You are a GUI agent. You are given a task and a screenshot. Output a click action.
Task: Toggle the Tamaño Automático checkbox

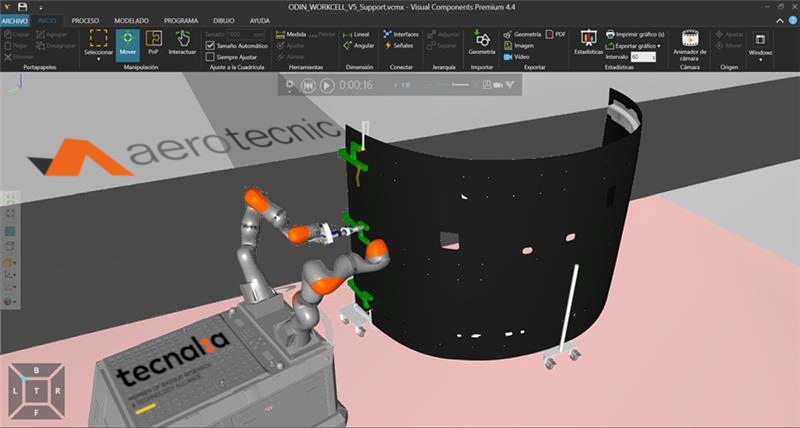(x=209, y=46)
